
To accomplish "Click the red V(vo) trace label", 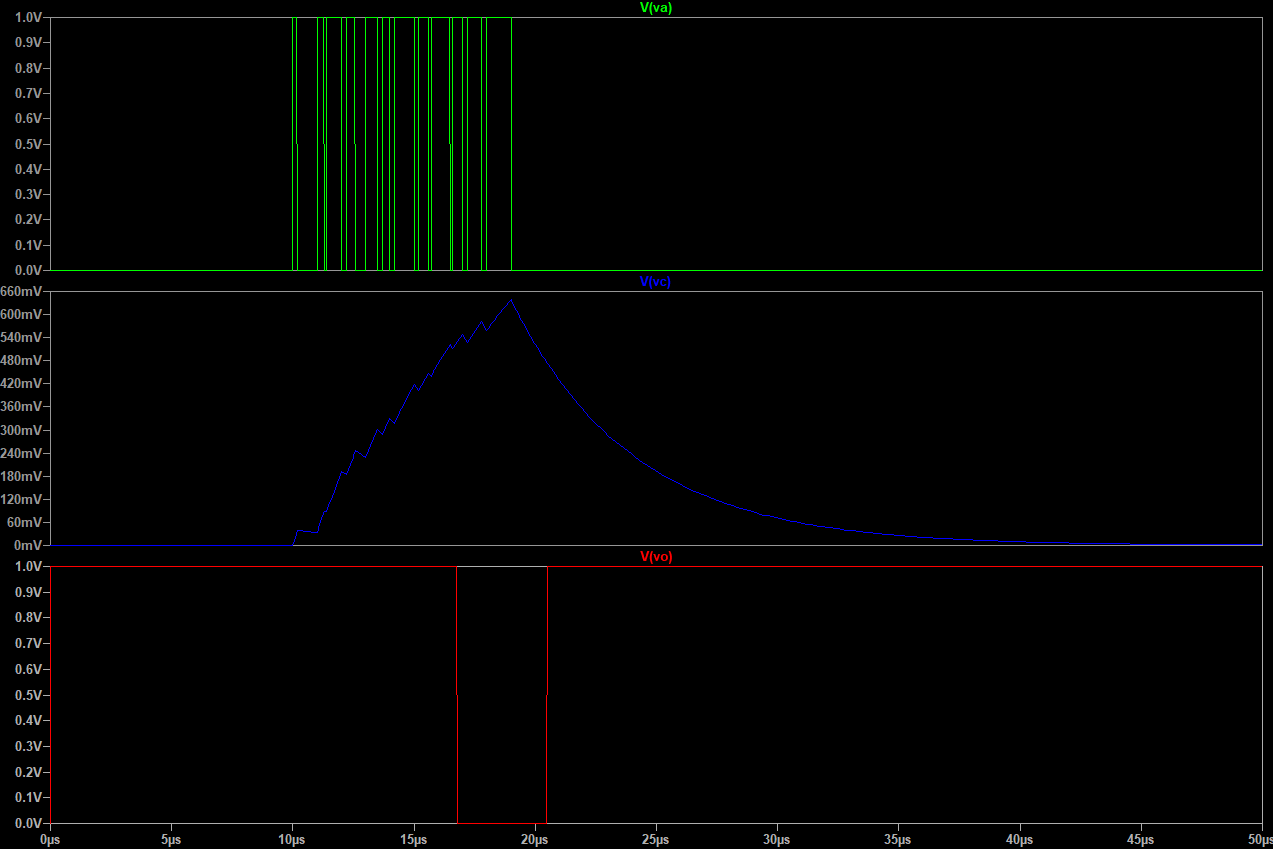I will pos(655,557).
